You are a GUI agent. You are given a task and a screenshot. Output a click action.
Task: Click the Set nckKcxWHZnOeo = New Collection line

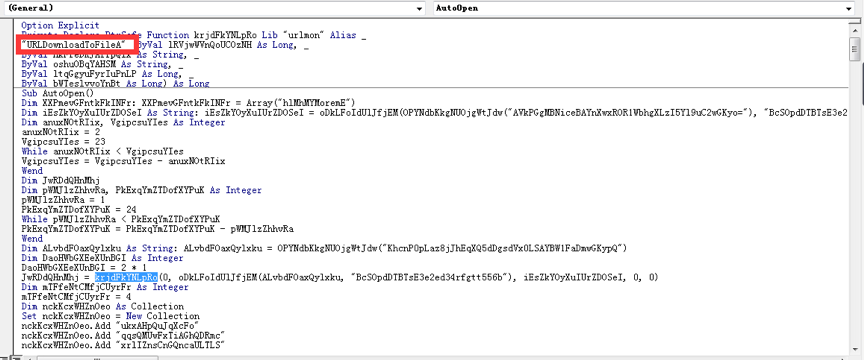tap(110, 316)
